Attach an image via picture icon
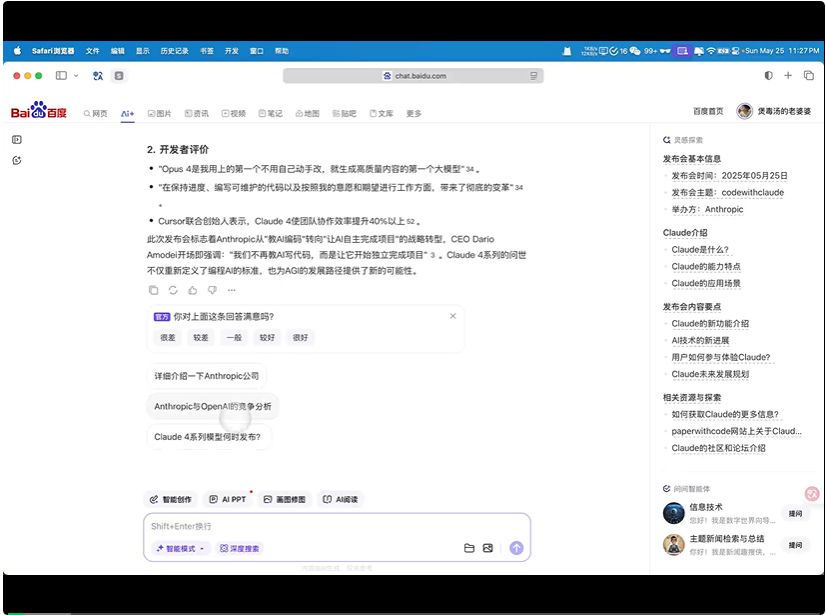 [488, 548]
